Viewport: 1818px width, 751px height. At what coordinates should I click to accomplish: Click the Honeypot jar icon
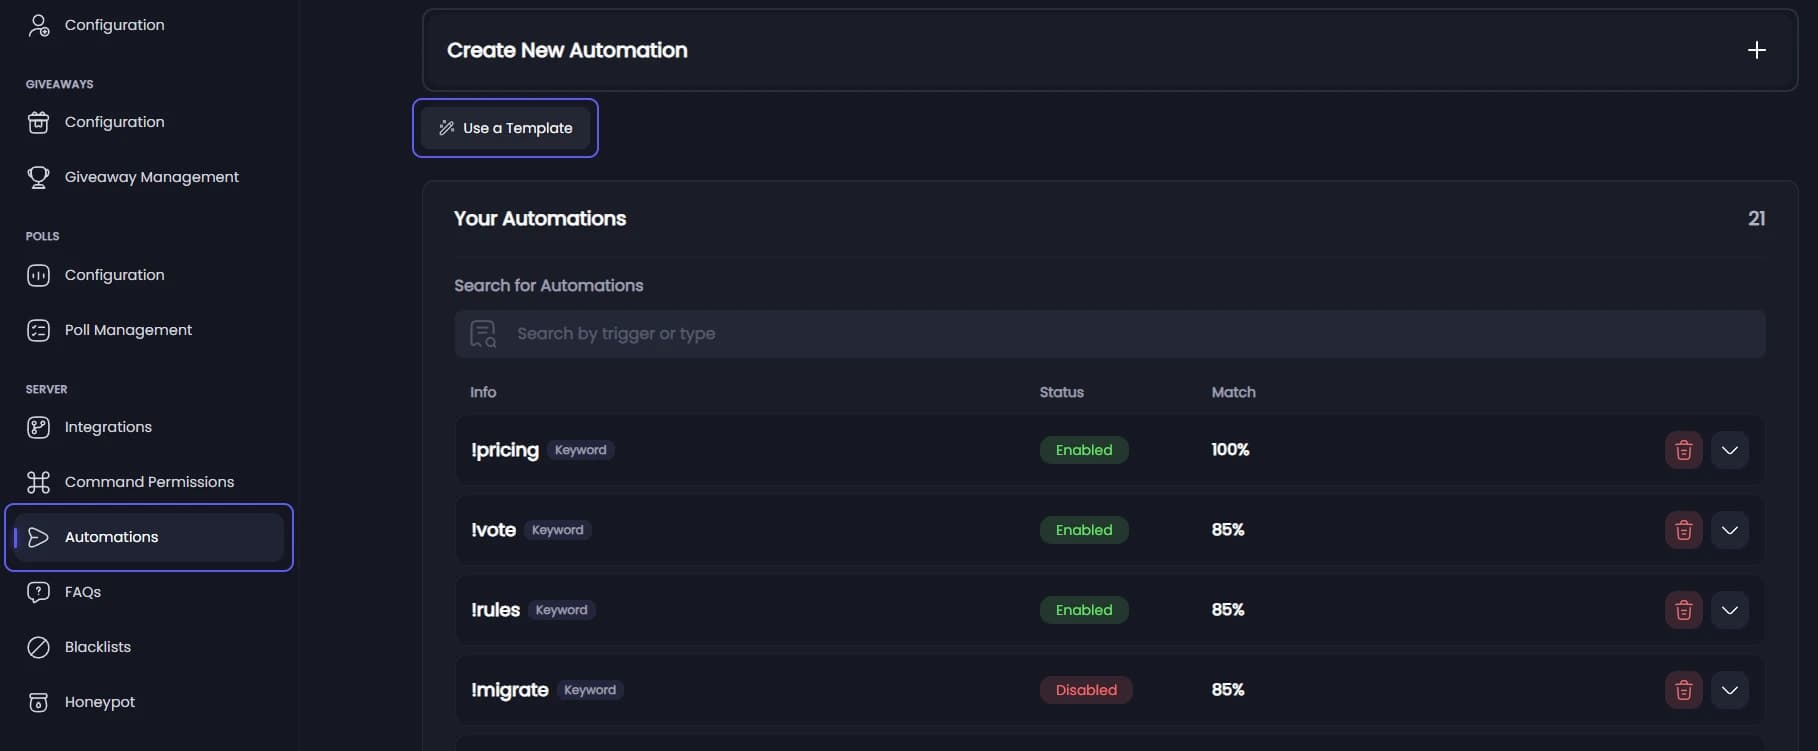click(x=38, y=702)
